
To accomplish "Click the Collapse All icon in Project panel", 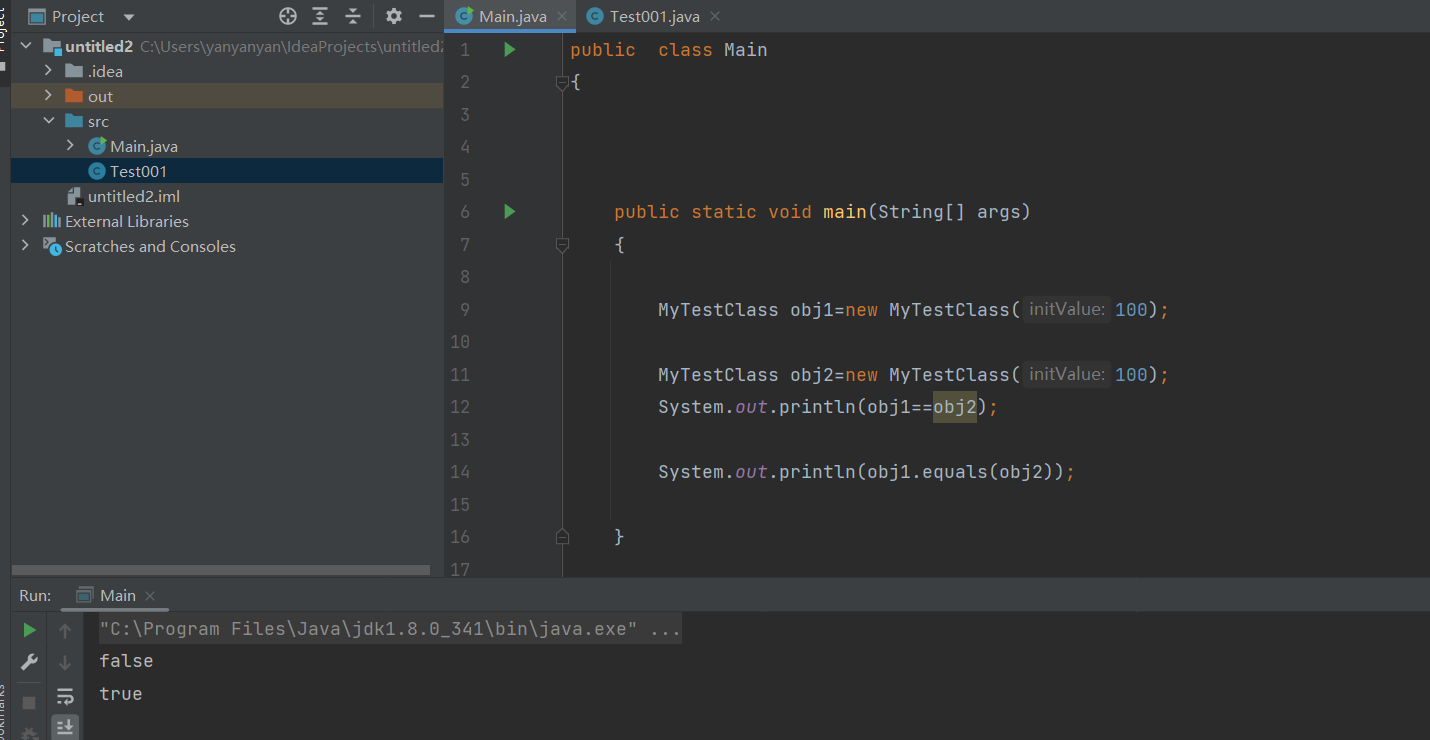I will [x=353, y=16].
